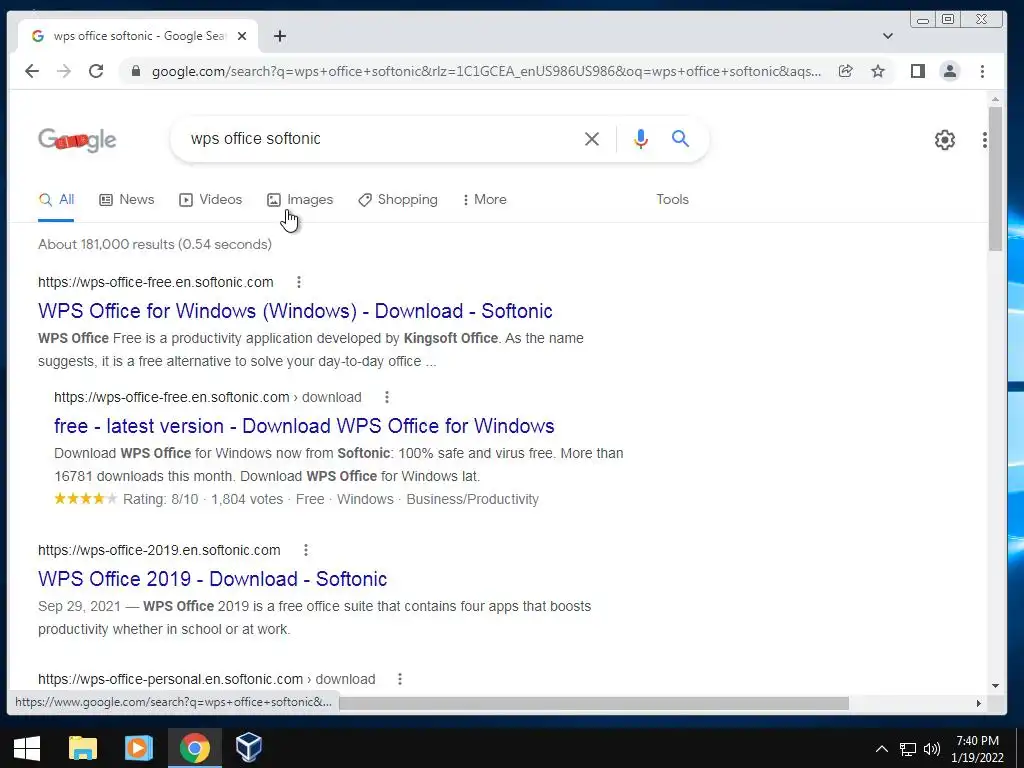The height and width of the screenshot is (768, 1024).
Task: Switch to the Videos tab
Action: [x=210, y=200]
